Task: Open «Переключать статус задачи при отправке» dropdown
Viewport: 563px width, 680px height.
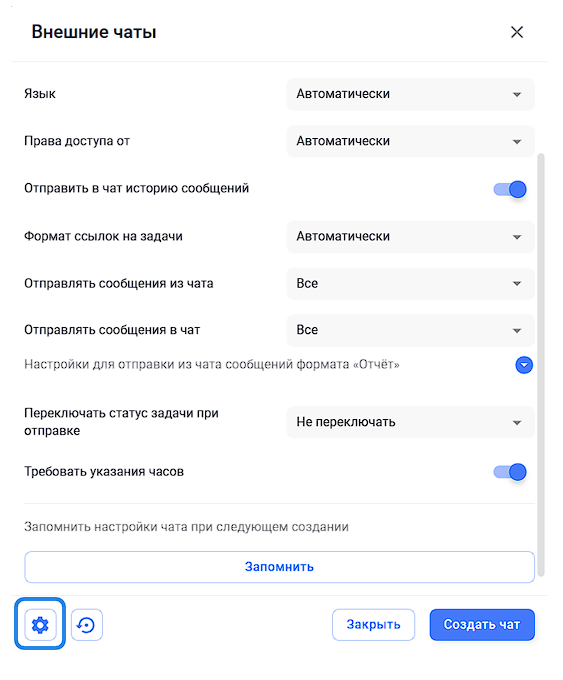Action: (410, 422)
